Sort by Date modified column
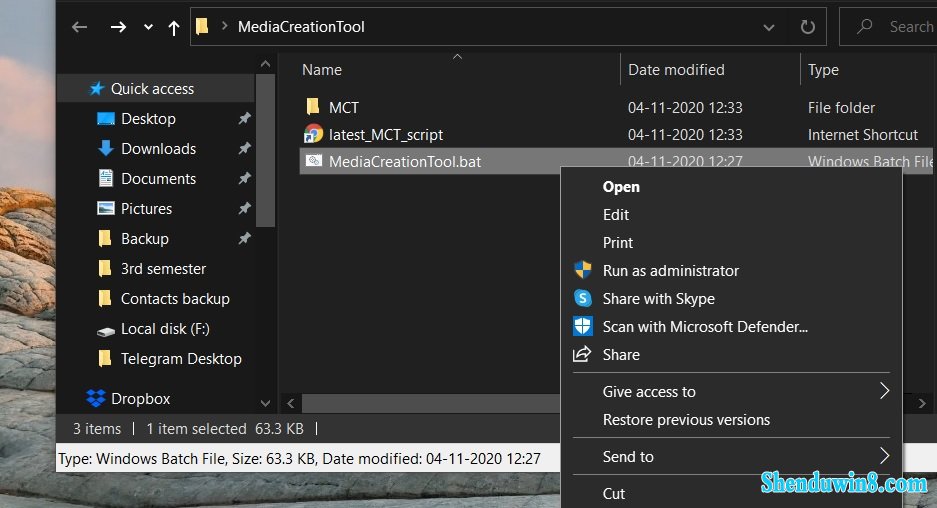 point(676,70)
